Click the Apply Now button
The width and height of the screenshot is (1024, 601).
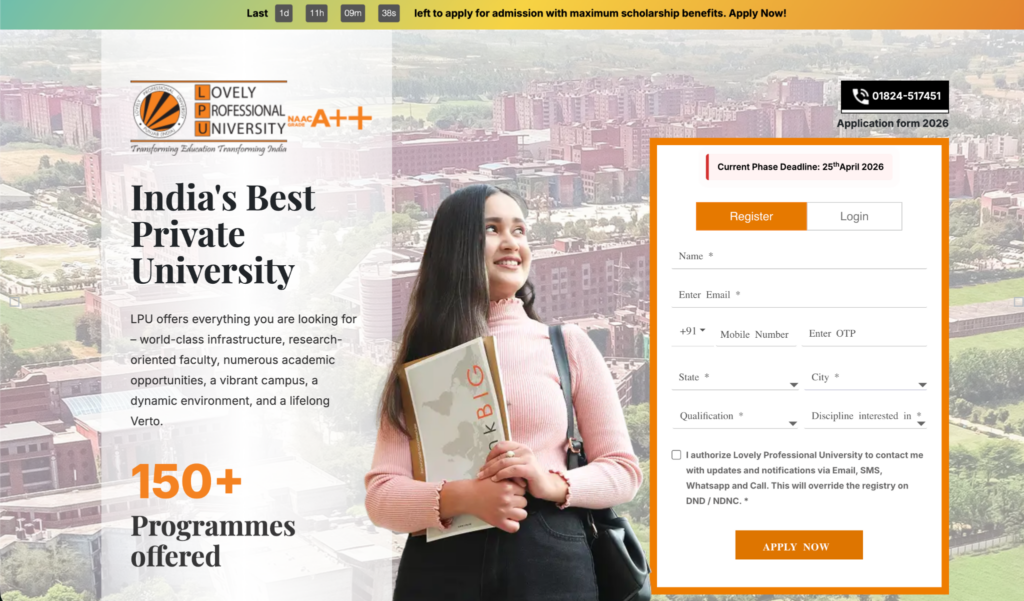(799, 545)
